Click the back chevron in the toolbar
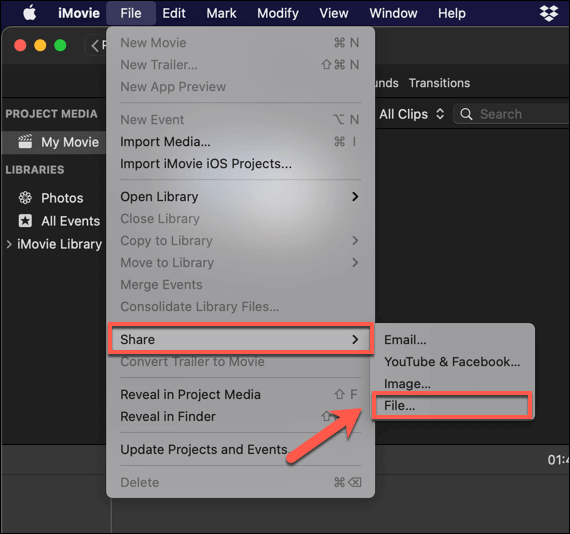Image resolution: width=570 pixels, height=534 pixels. point(95,46)
